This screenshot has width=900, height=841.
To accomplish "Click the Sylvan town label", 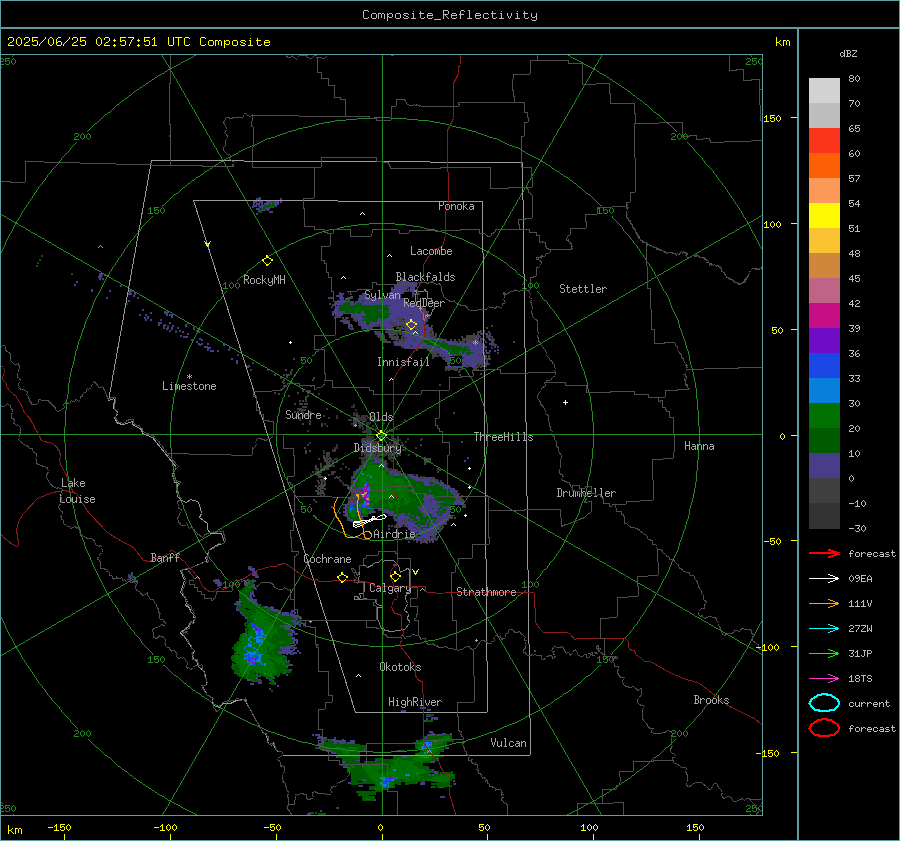I will click(x=382, y=295).
